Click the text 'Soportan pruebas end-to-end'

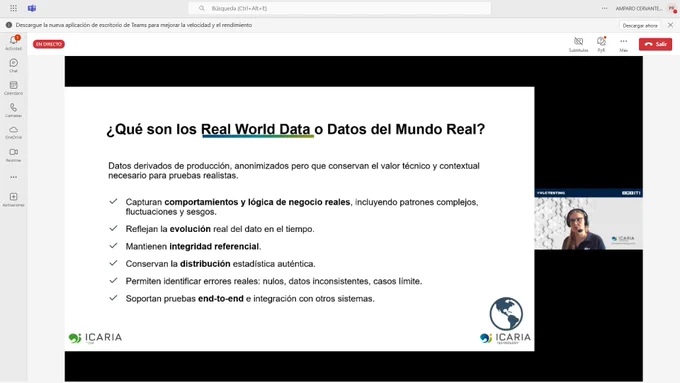[185, 299]
